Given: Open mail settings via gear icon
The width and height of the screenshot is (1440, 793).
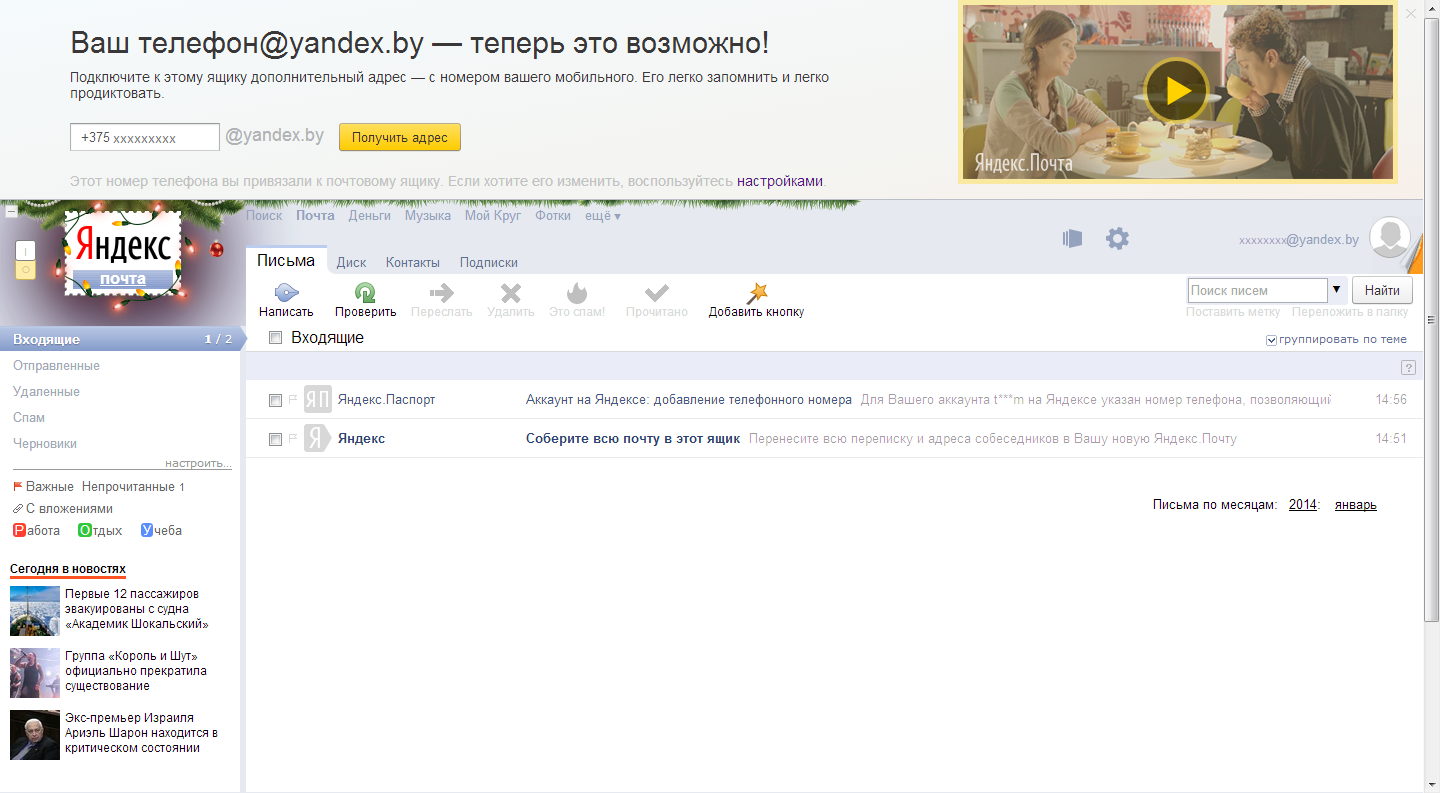Looking at the screenshot, I should pyautogui.click(x=1117, y=239).
